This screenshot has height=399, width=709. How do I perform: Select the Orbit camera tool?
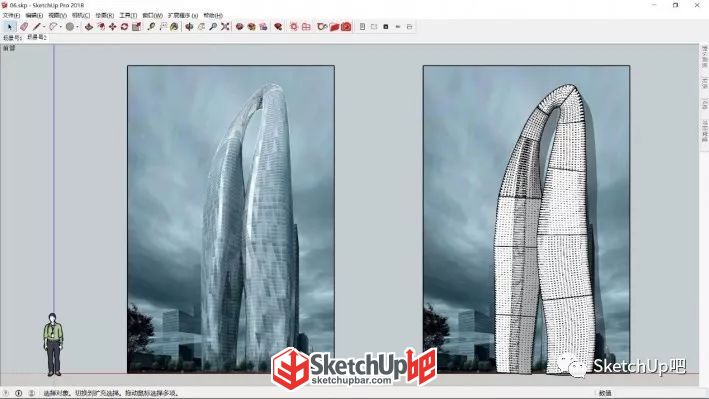(x=189, y=27)
